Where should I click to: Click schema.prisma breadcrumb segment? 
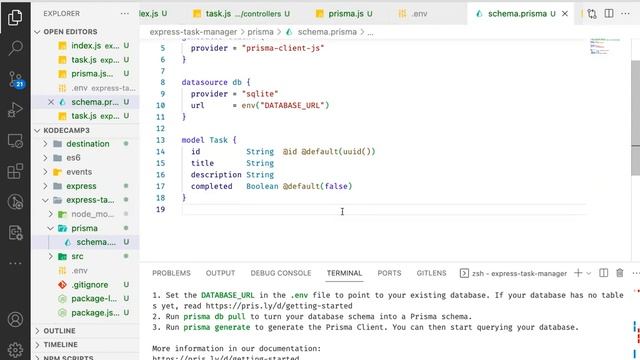(x=322, y=32)
